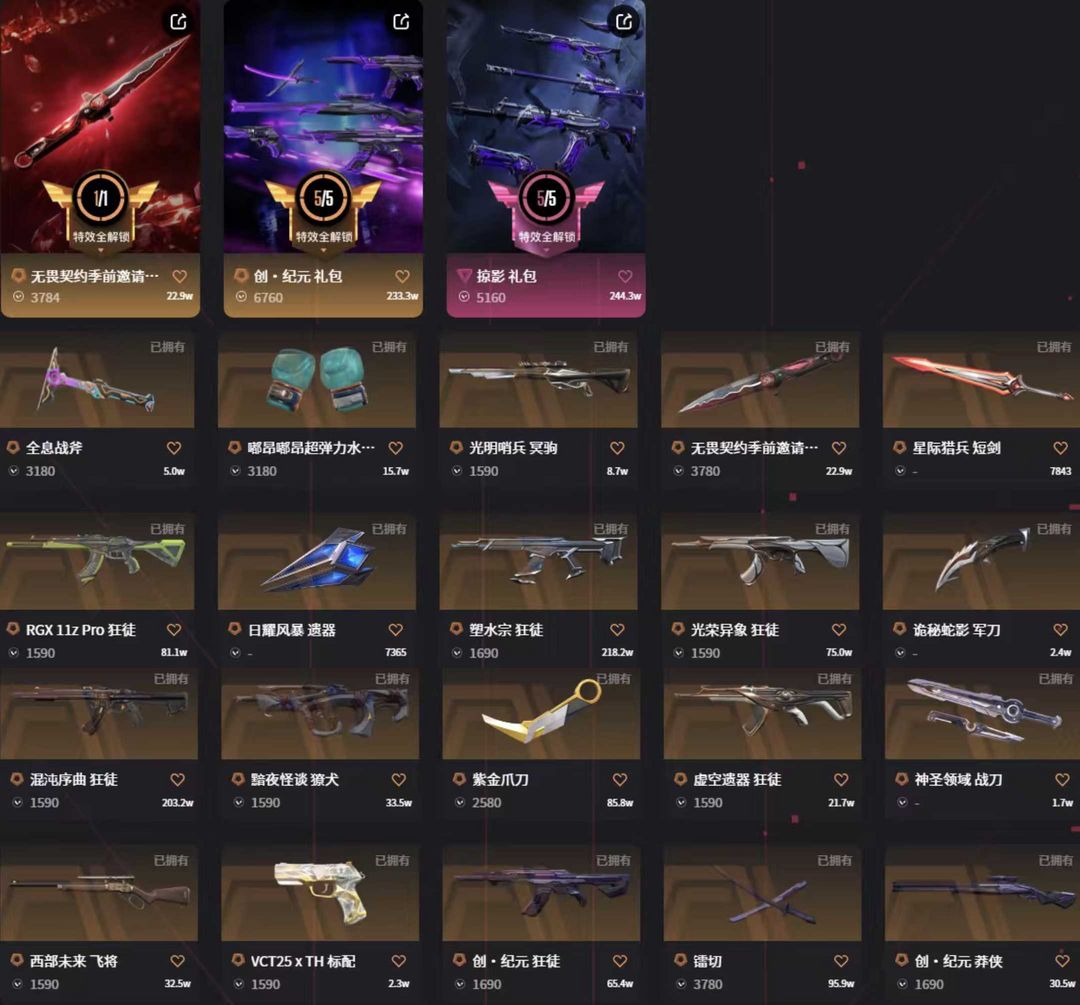Open 西部未来 飞将 rifle thumbnail

[98, 893]
